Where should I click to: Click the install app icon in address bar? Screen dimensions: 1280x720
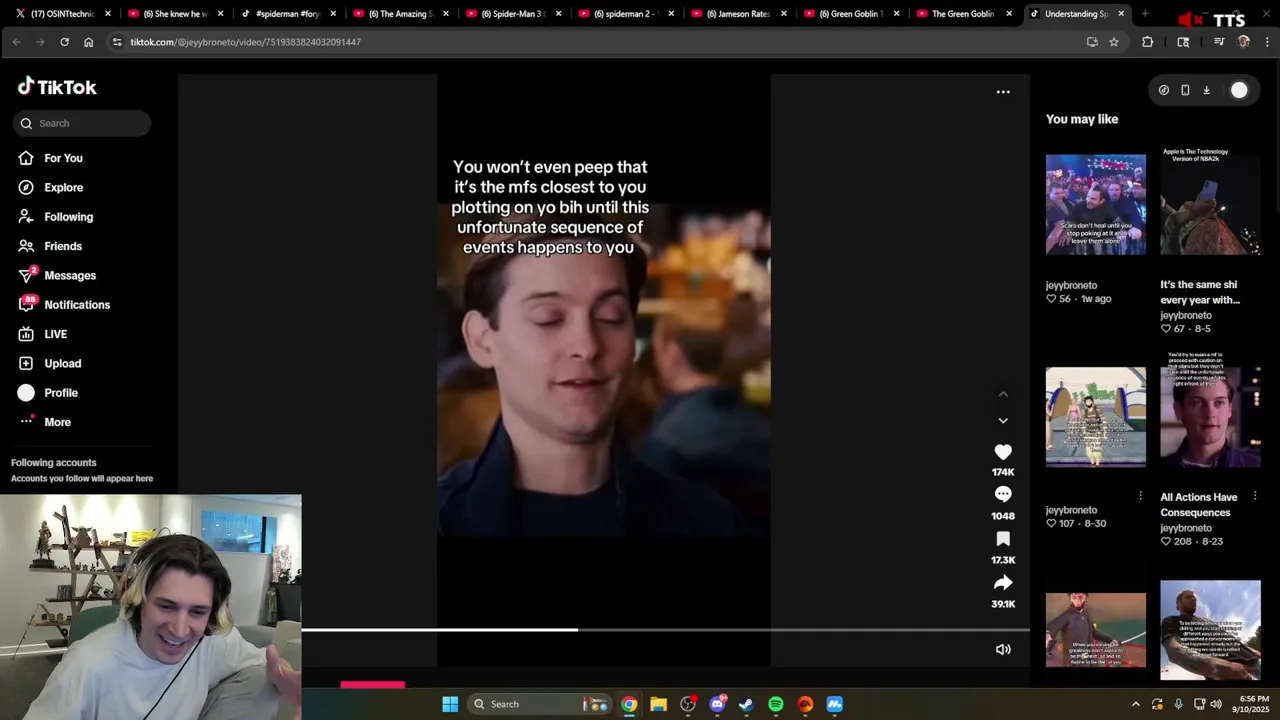(1092, 42)
